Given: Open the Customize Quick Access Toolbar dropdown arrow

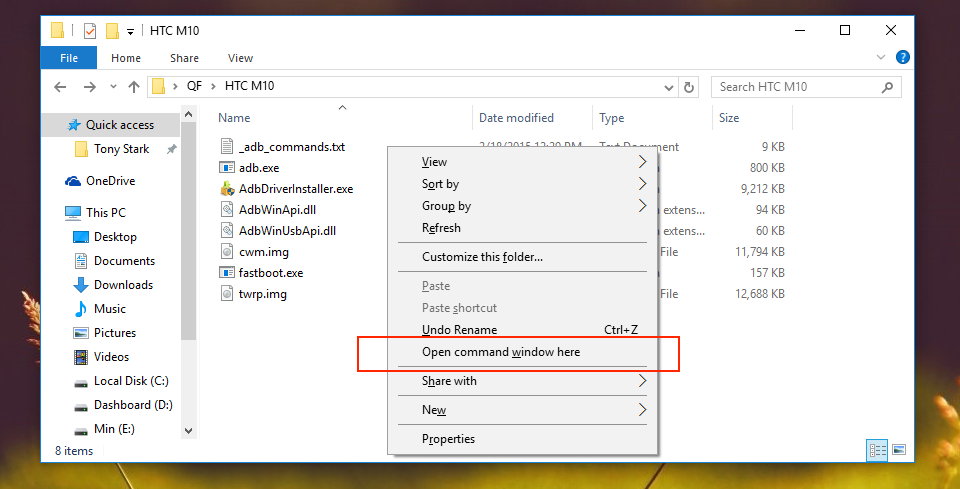Looking at the screenshot, I should point(130,31).
